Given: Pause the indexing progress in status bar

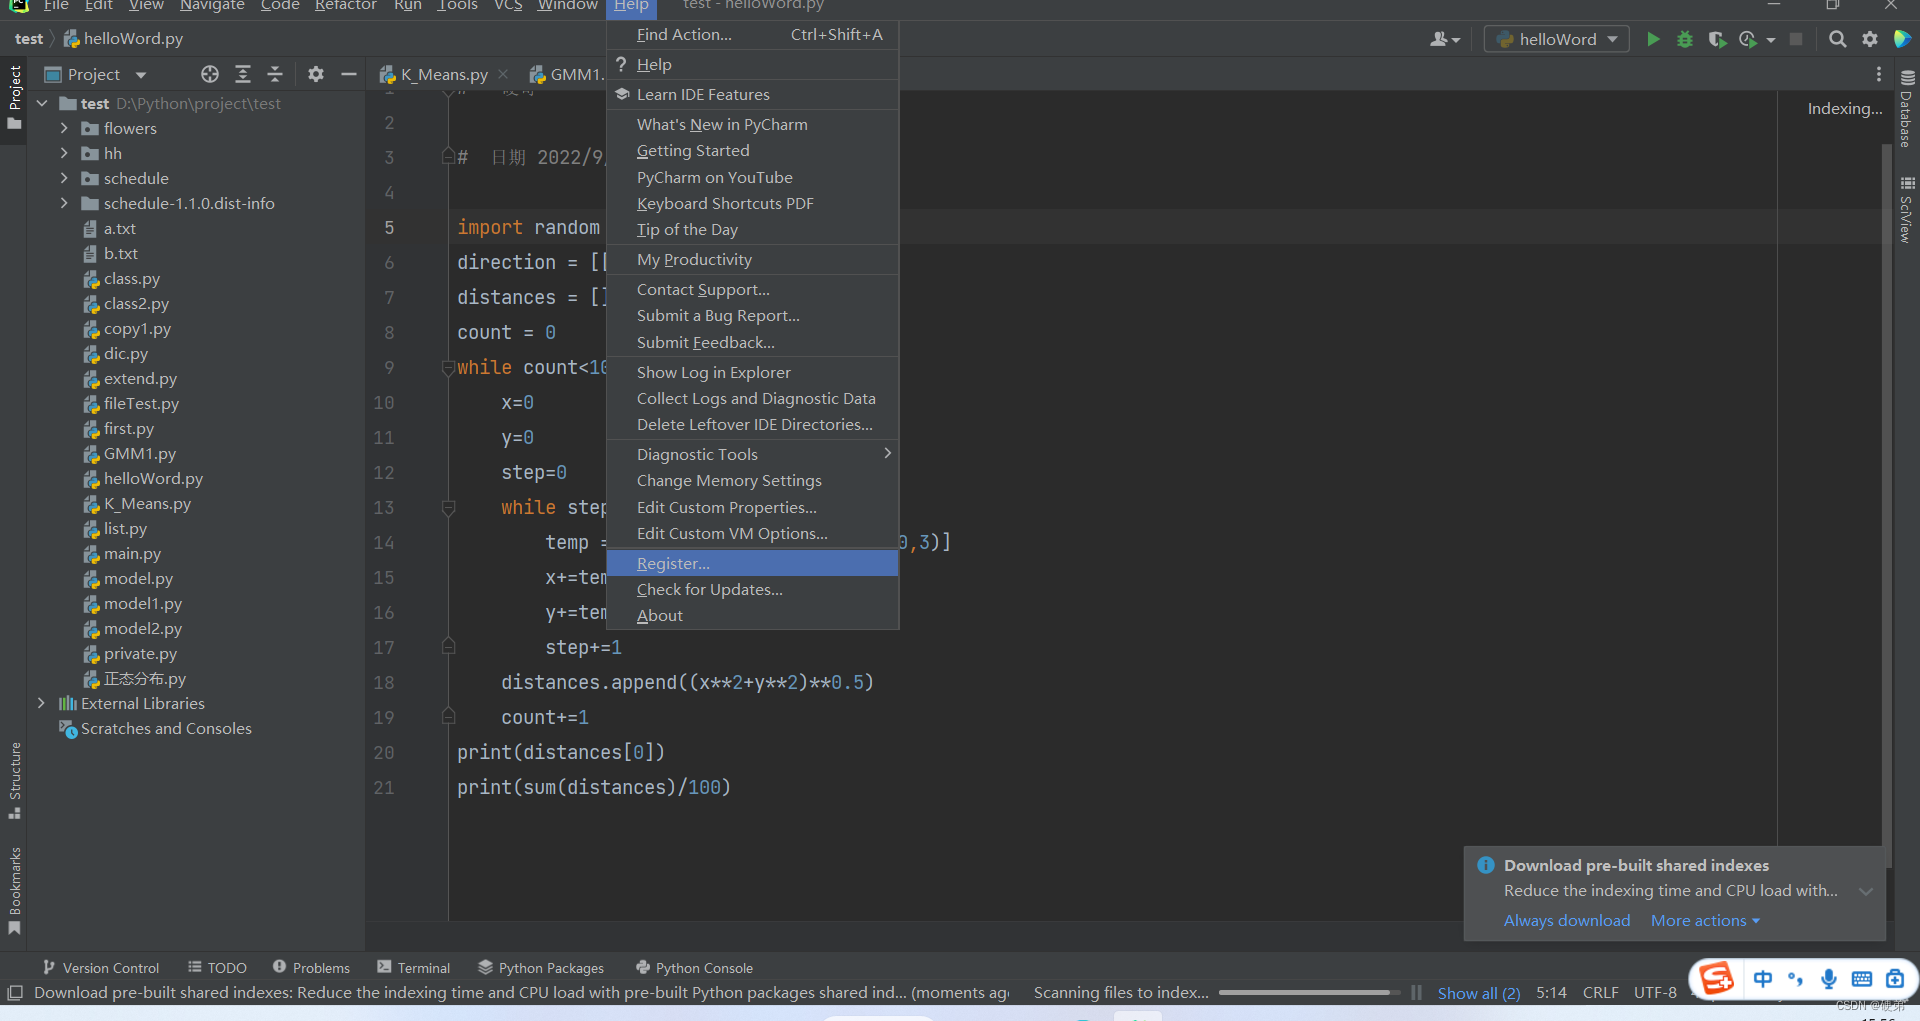Looking at the screenshot, I should (x=1416, y=993).
